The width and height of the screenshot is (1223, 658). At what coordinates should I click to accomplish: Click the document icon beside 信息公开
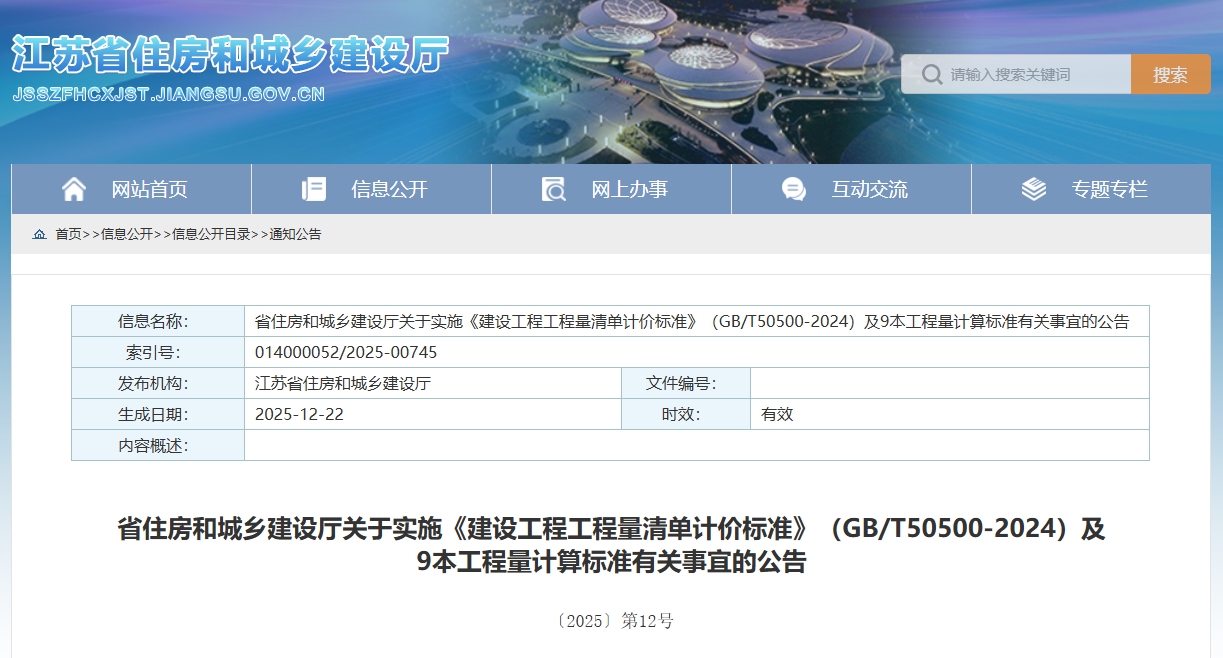click(x=315, y=187)
